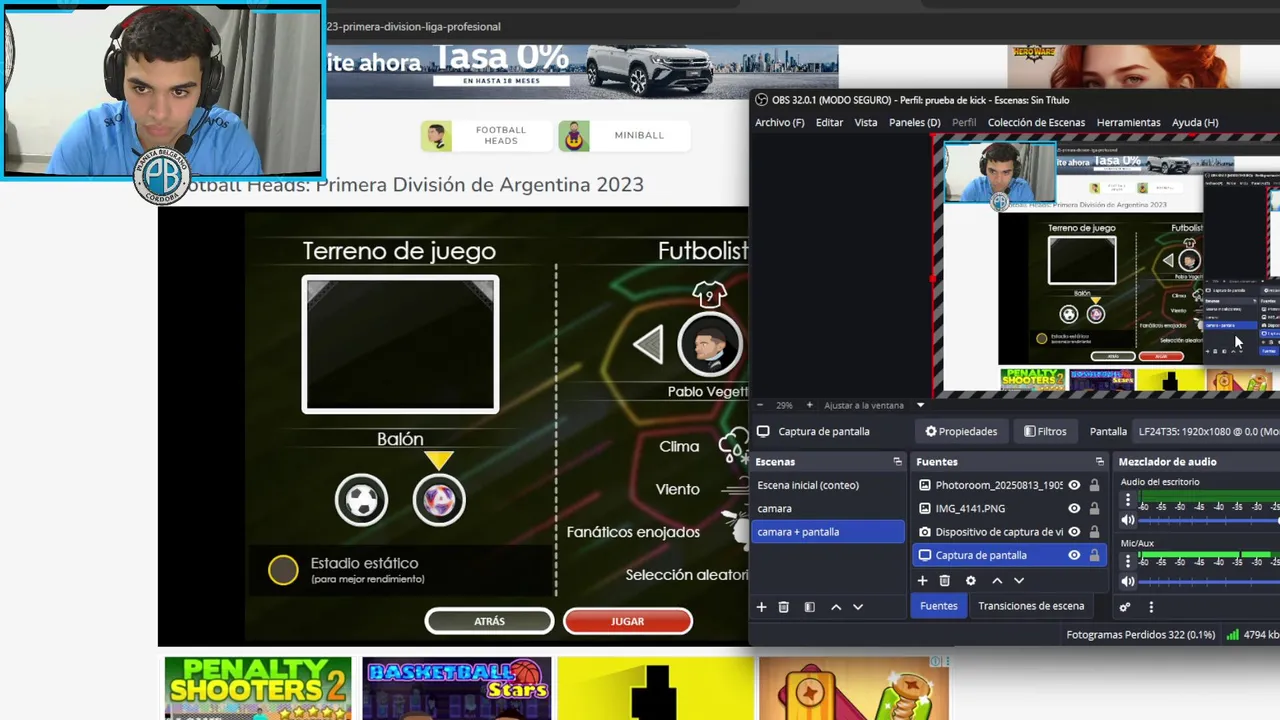Open Ayuda menu in OBS

tap(1195, 122)
